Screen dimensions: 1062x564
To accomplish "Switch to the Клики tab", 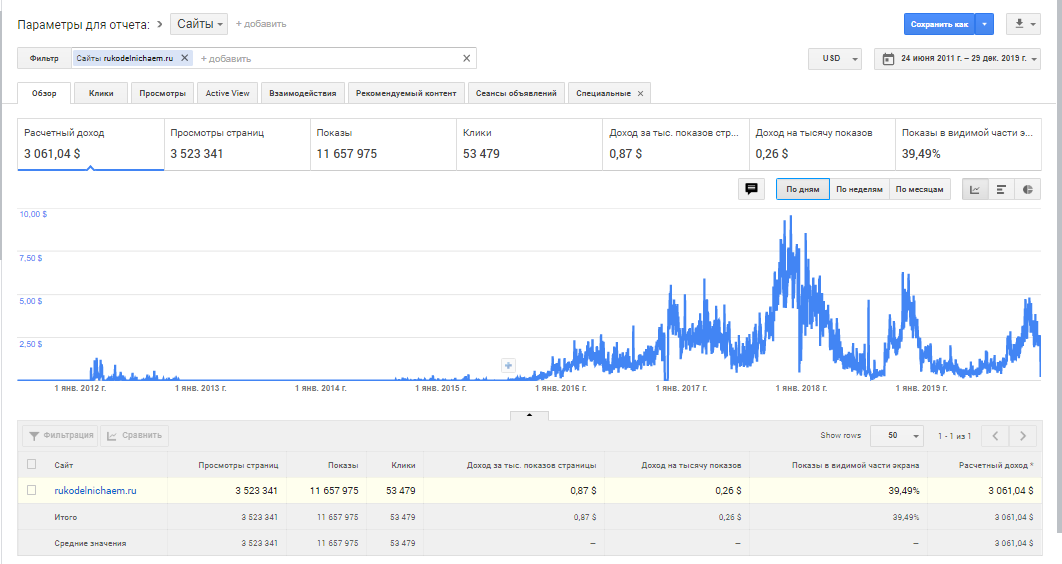I will point(101,93).
